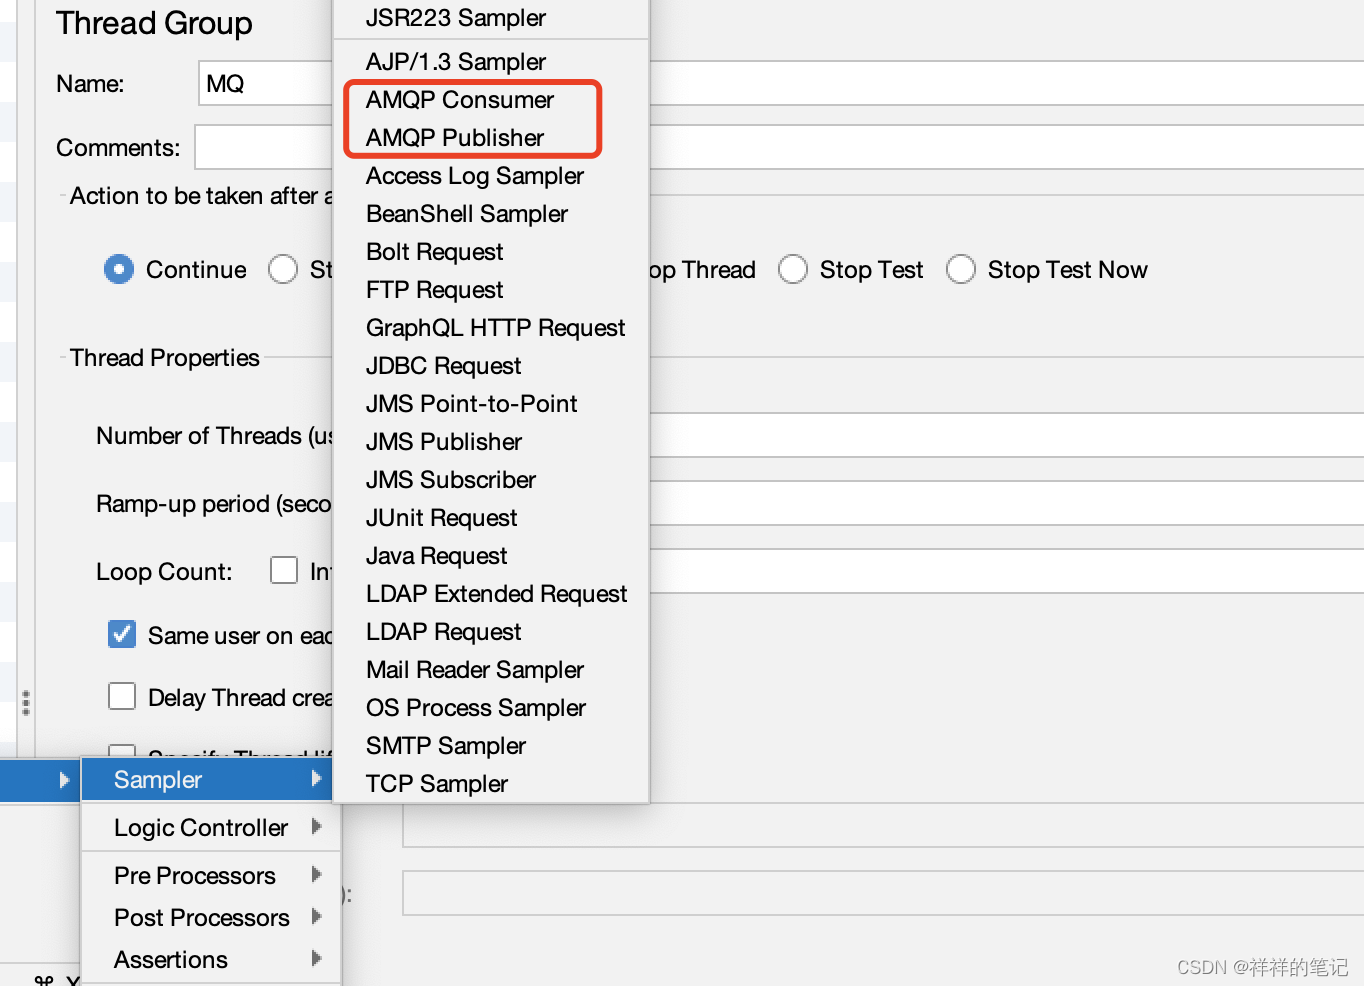Choose the SMTP Sampler entry

click(445, 745)
